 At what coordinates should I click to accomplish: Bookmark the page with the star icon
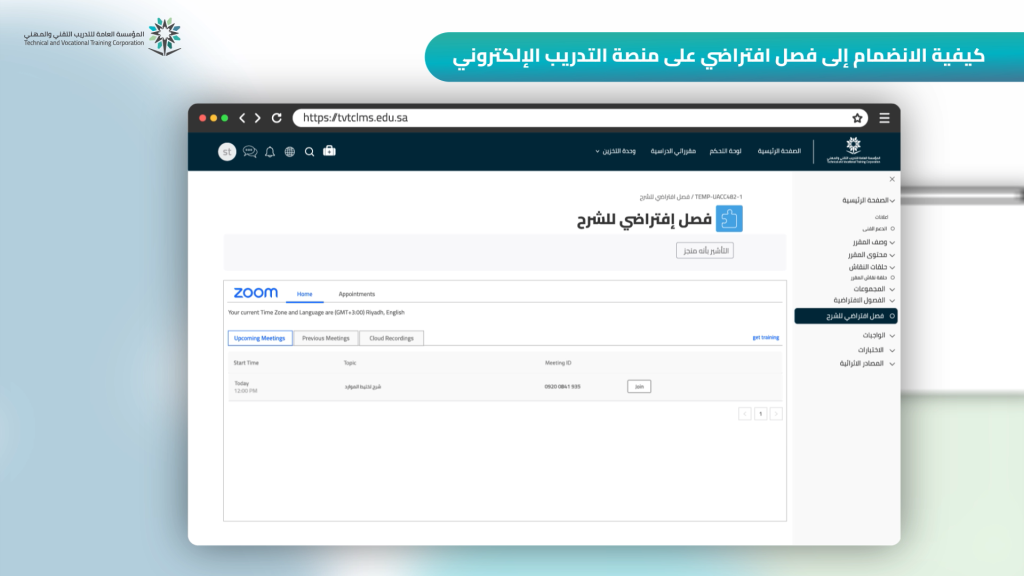pos(857,118)
